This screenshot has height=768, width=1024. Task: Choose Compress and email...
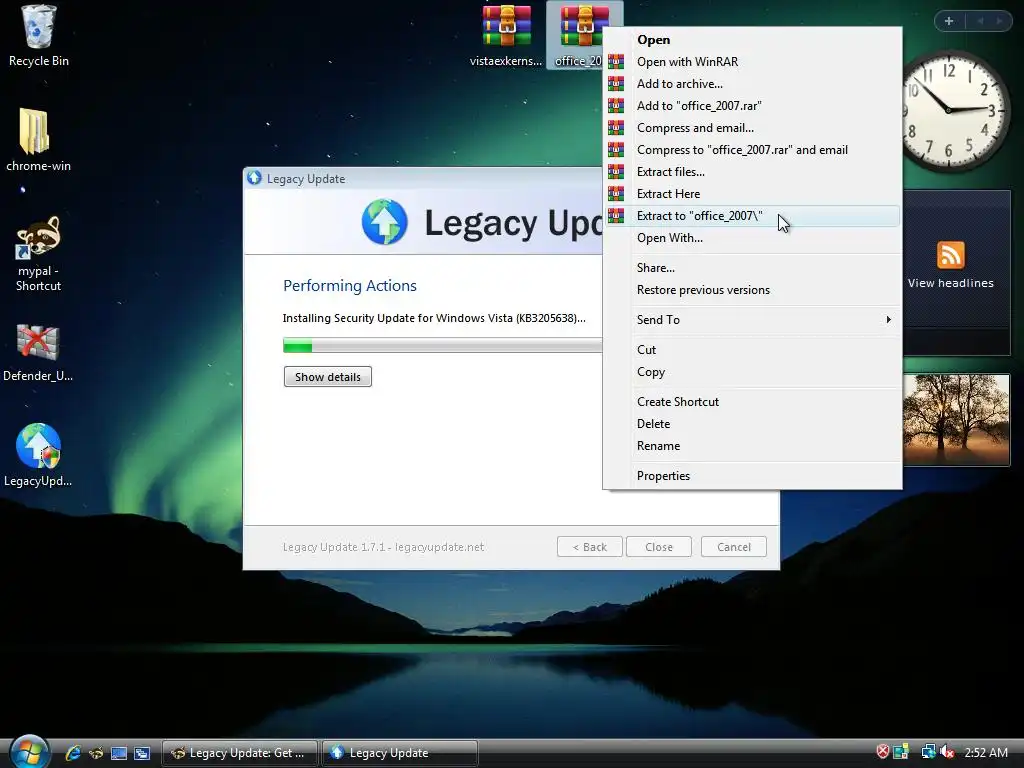tap(752, 128)
